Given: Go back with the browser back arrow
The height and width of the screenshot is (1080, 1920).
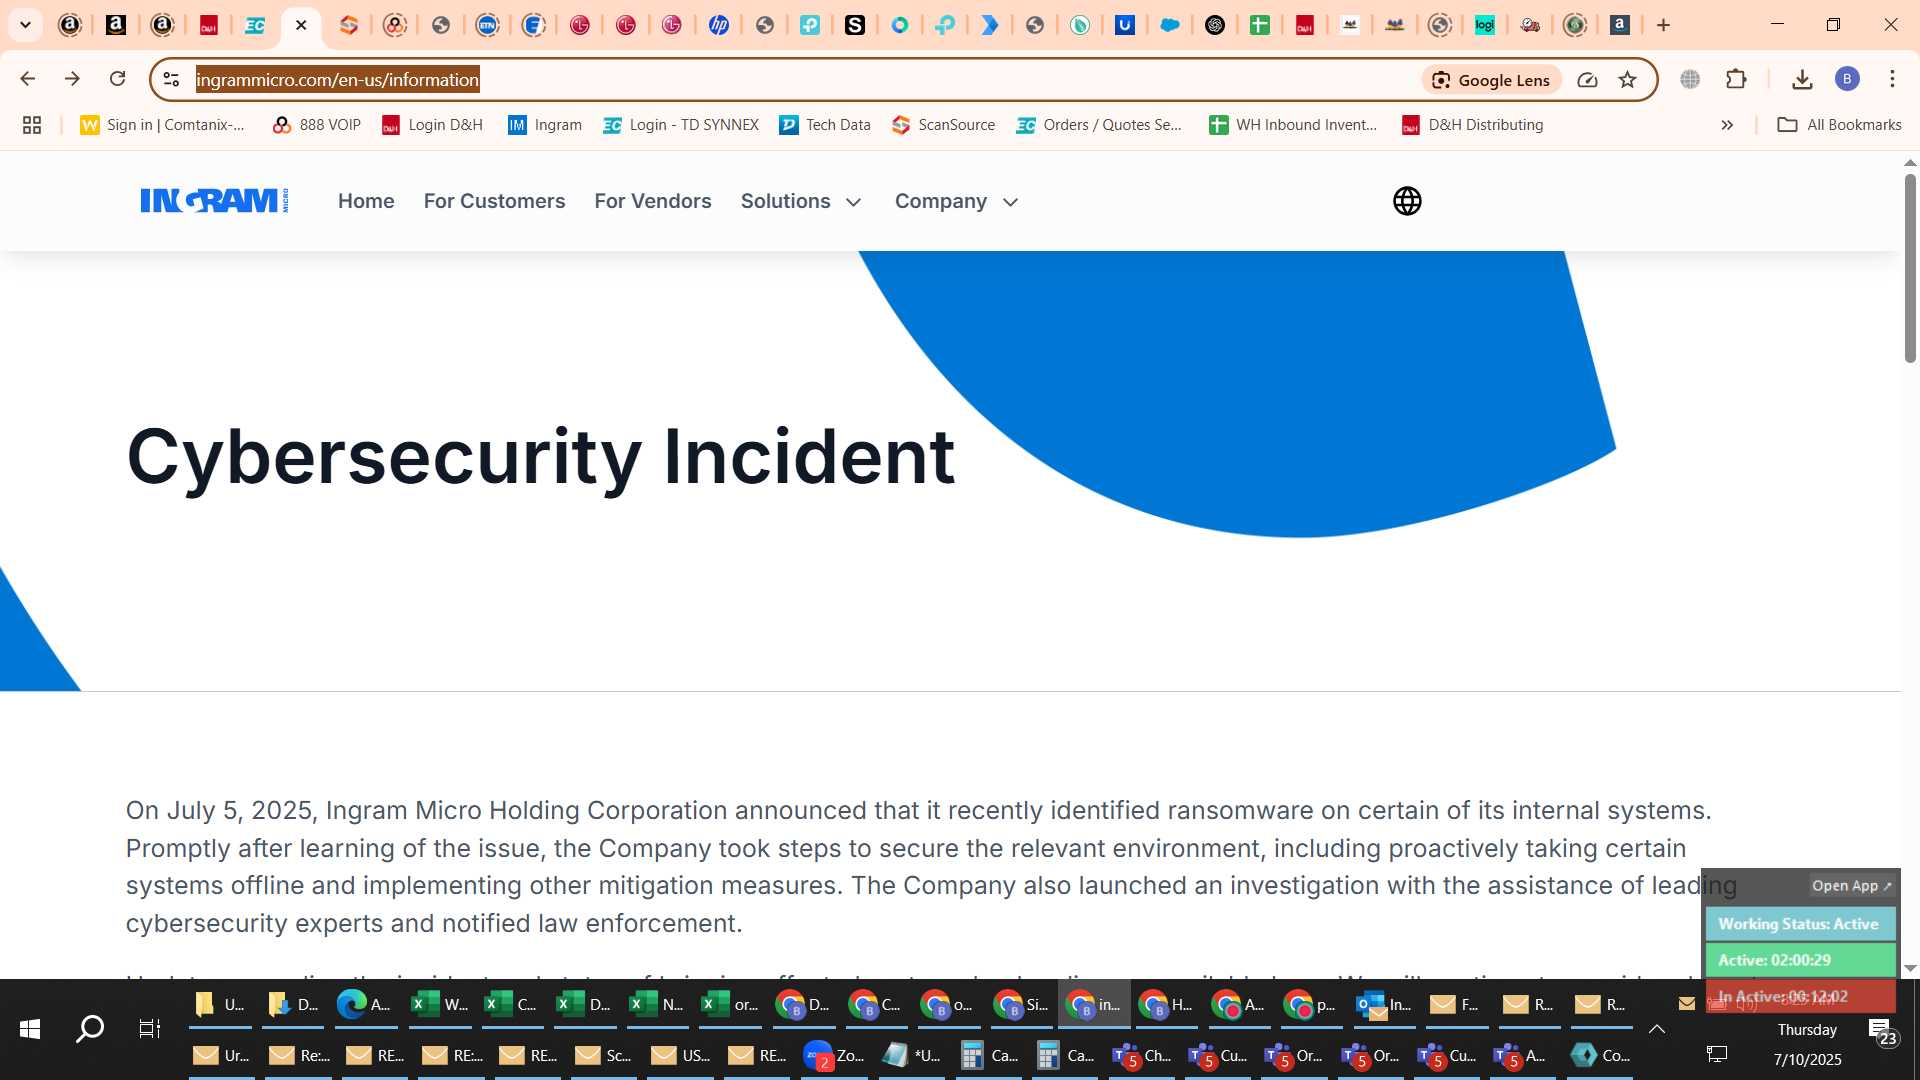Looking at the screenshot, I should 27,79.
